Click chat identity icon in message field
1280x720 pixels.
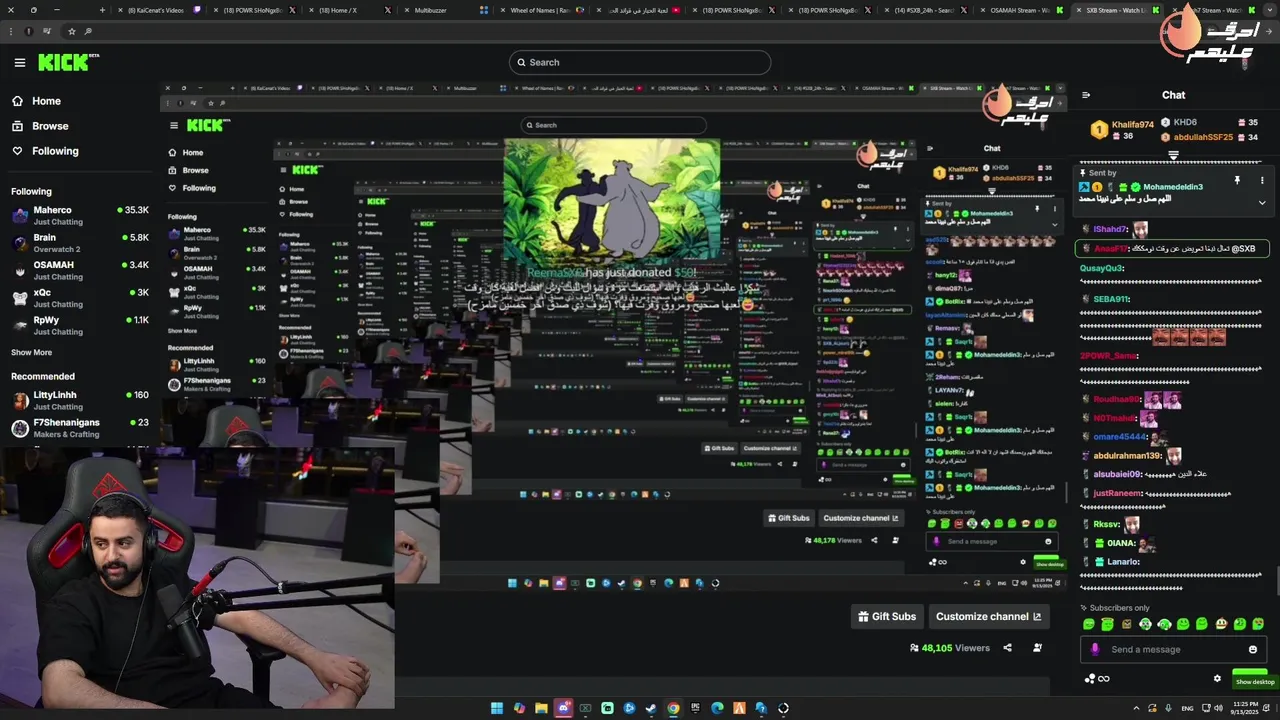(1095, 649)
